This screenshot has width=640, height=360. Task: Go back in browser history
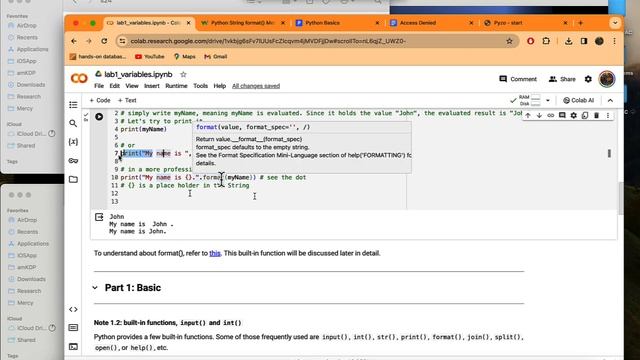coord(73,41)
